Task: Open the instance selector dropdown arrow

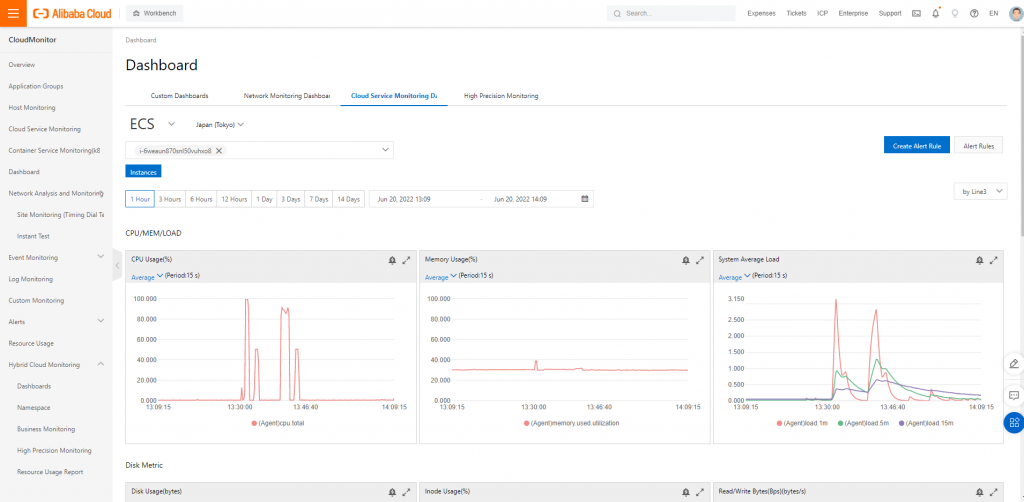Action: [x=385, y=150]
